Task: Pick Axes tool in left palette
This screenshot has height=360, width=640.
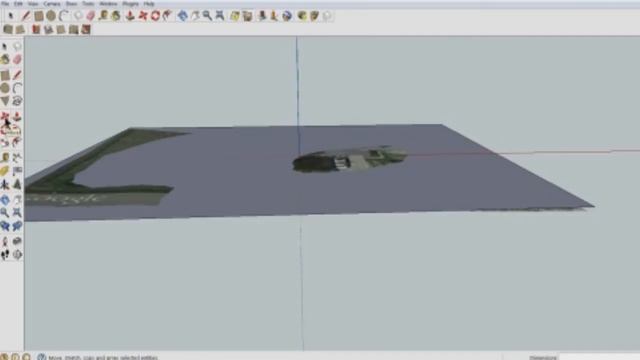Action: pyautogui.click(x=5, y=184)
